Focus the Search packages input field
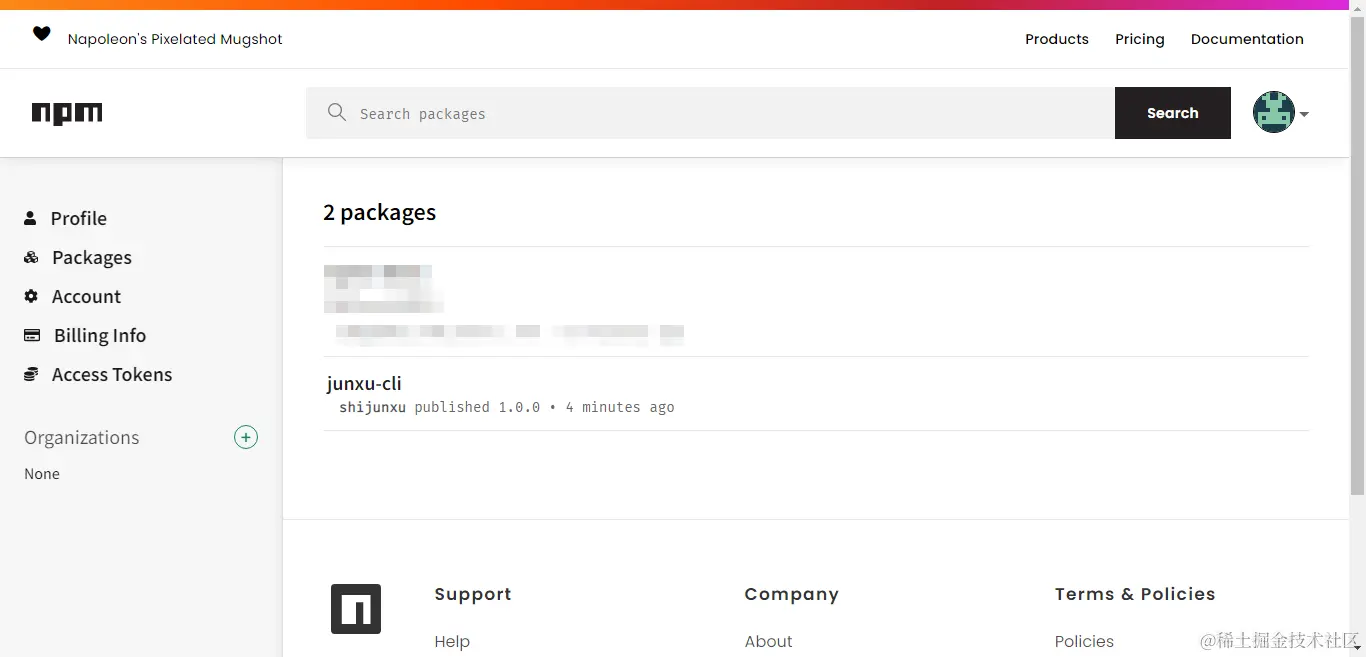 [710, 113]
